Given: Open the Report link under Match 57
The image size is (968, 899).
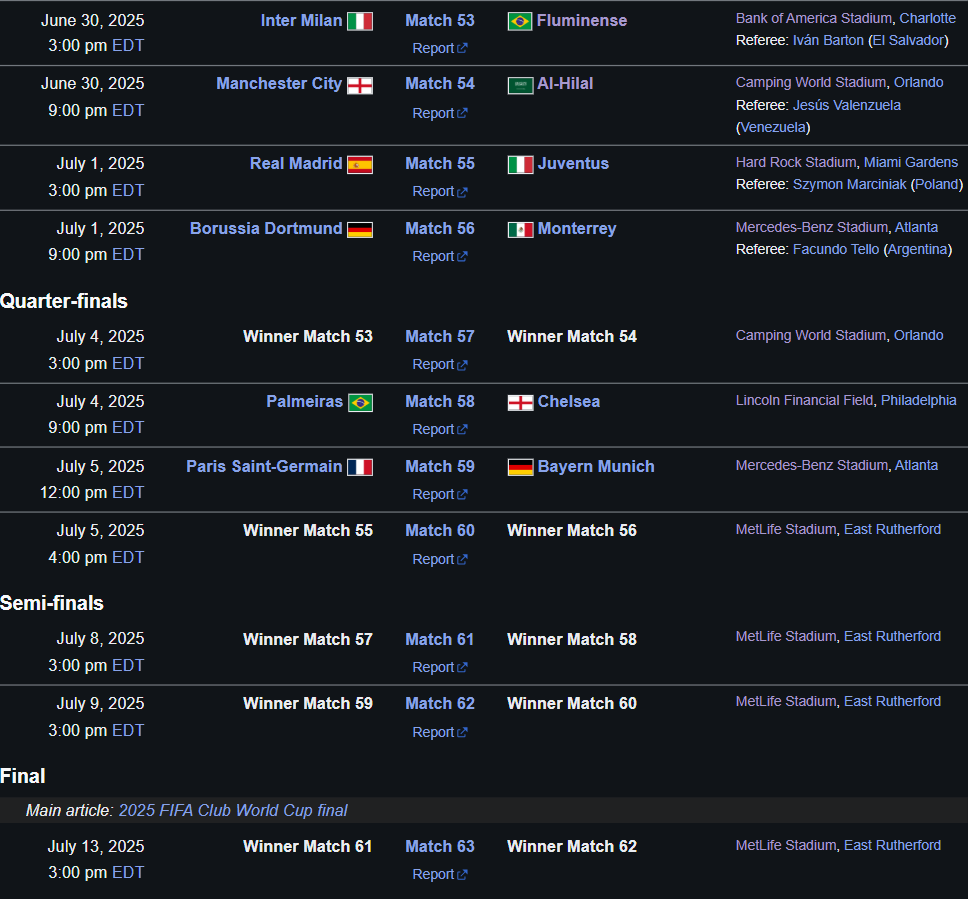Looking at the screenshot, I should (440, 364).
